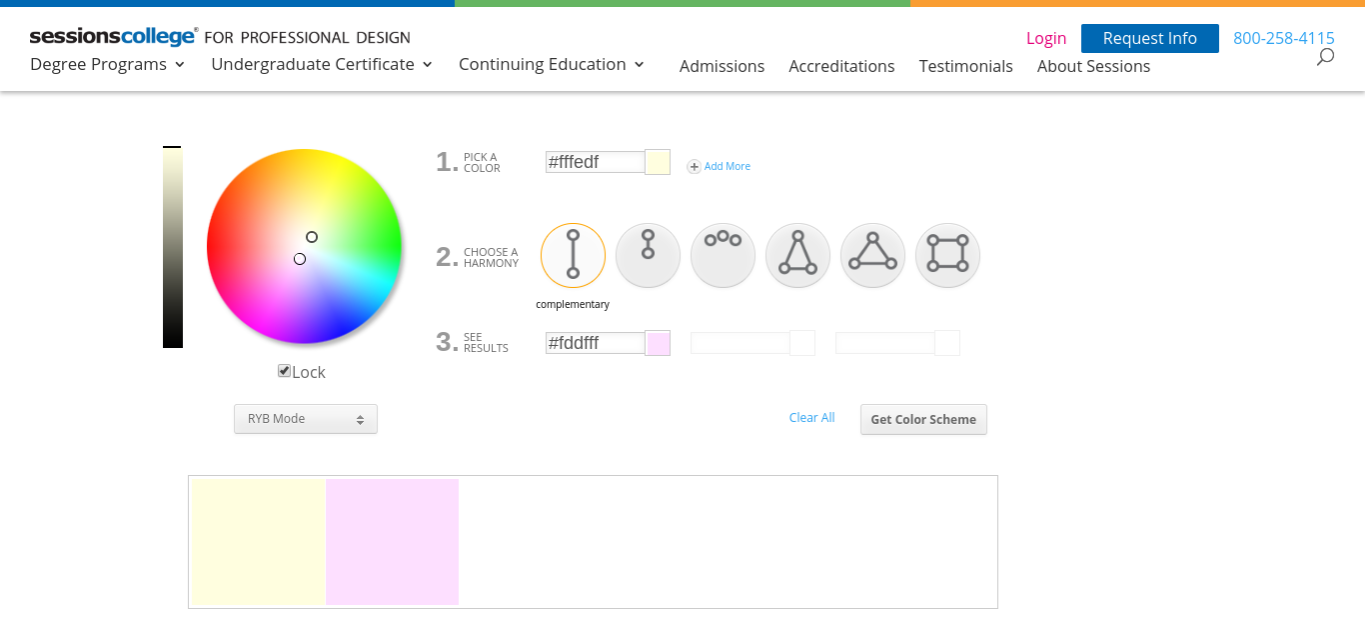Screen dimensions: 1365x625
Task: Open site search with magnifier icon
Action: pos(1325,57)
